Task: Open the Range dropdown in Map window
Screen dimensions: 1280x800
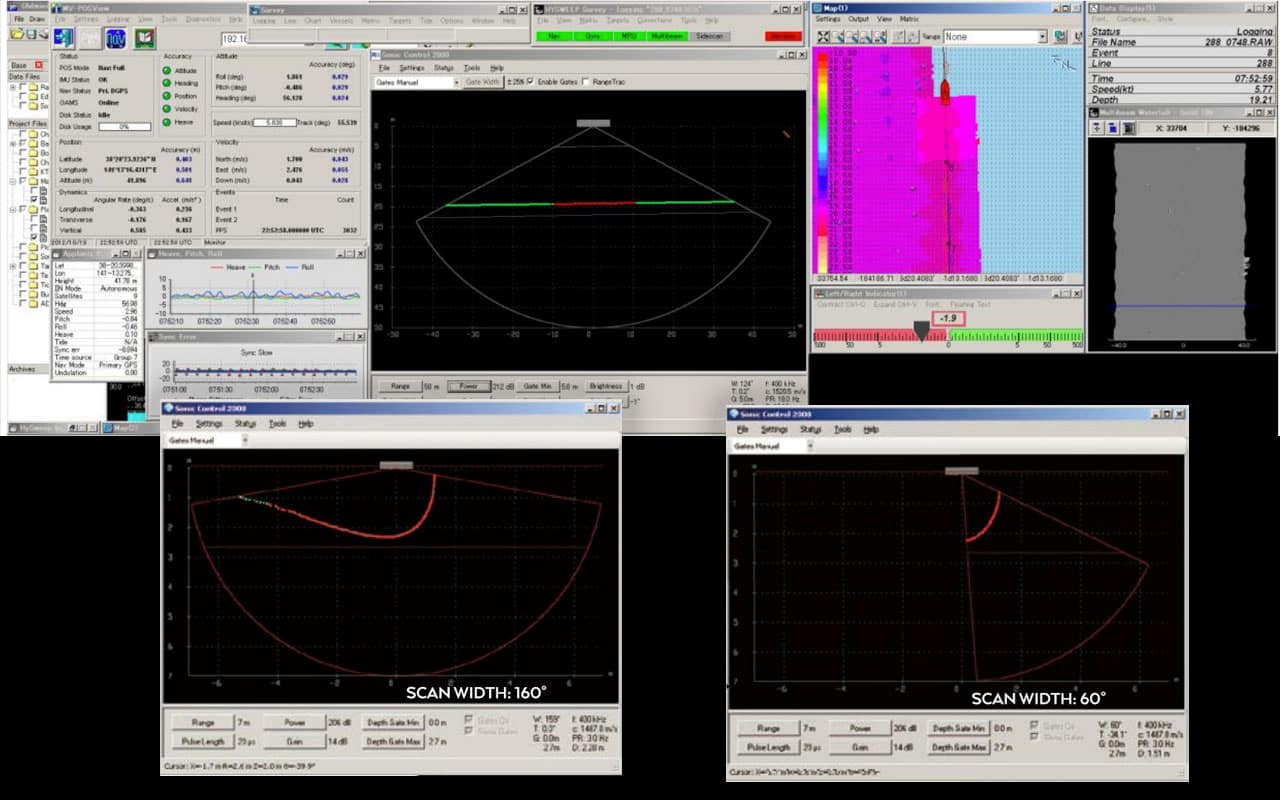Action: [1041, 37]
